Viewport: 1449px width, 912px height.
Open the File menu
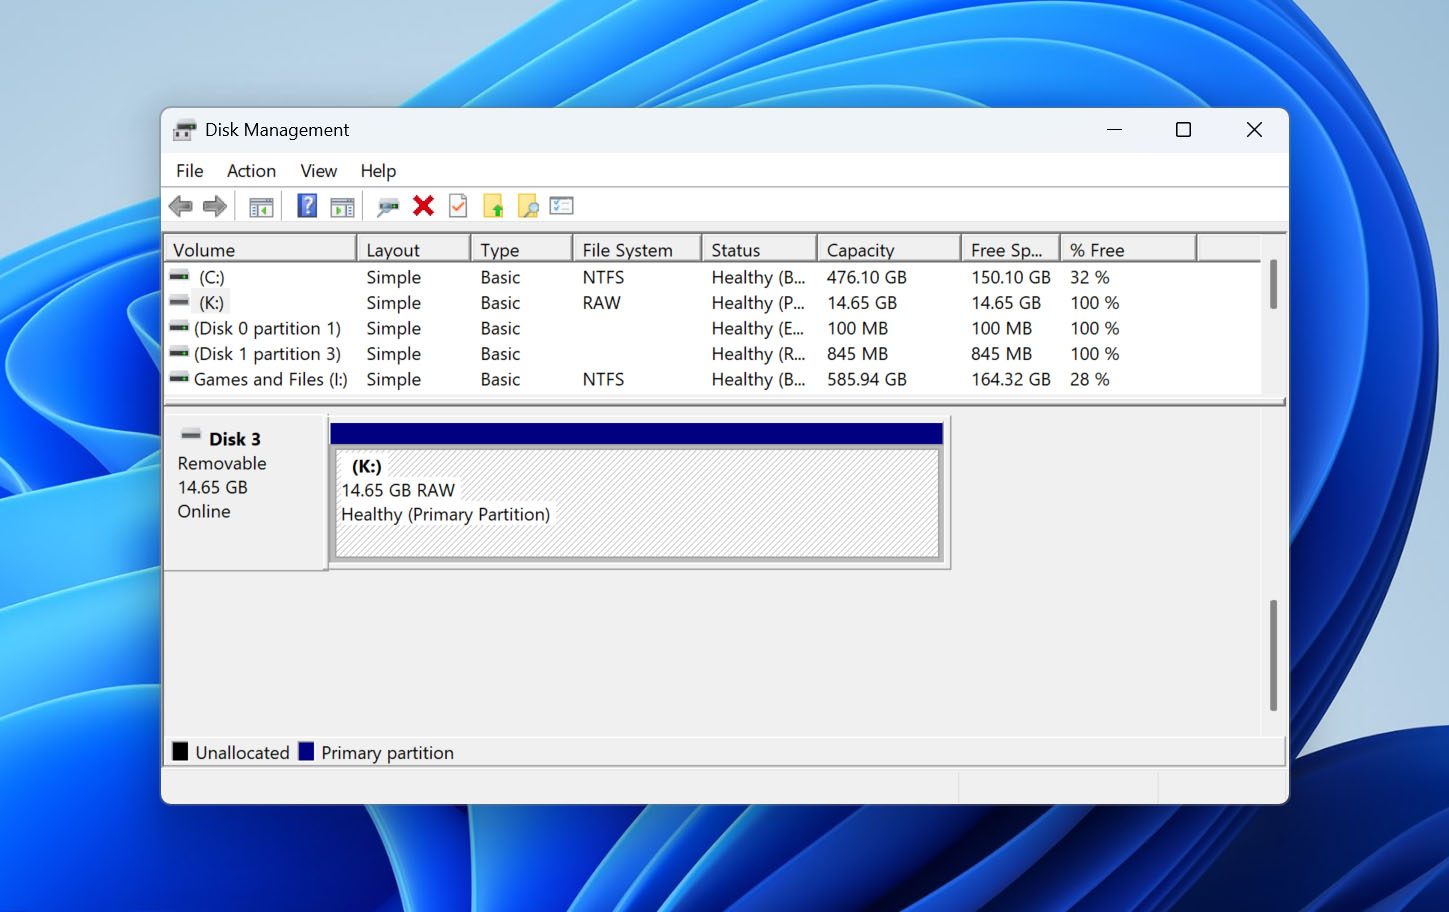coord(190,171)
